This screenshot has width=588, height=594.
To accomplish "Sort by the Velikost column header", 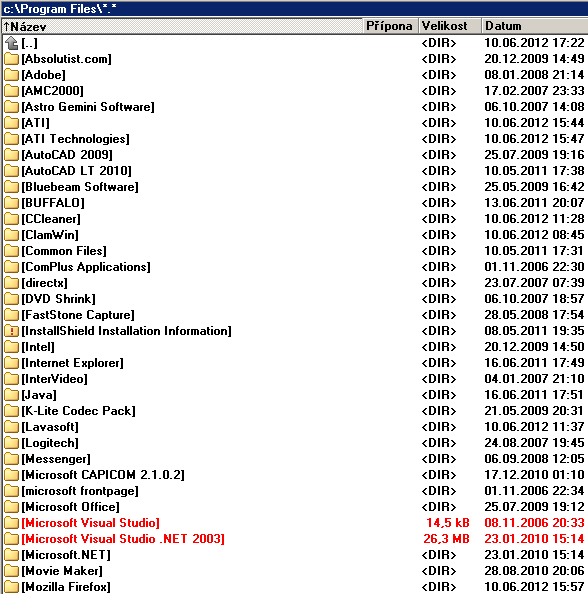I will pos(450,26).
